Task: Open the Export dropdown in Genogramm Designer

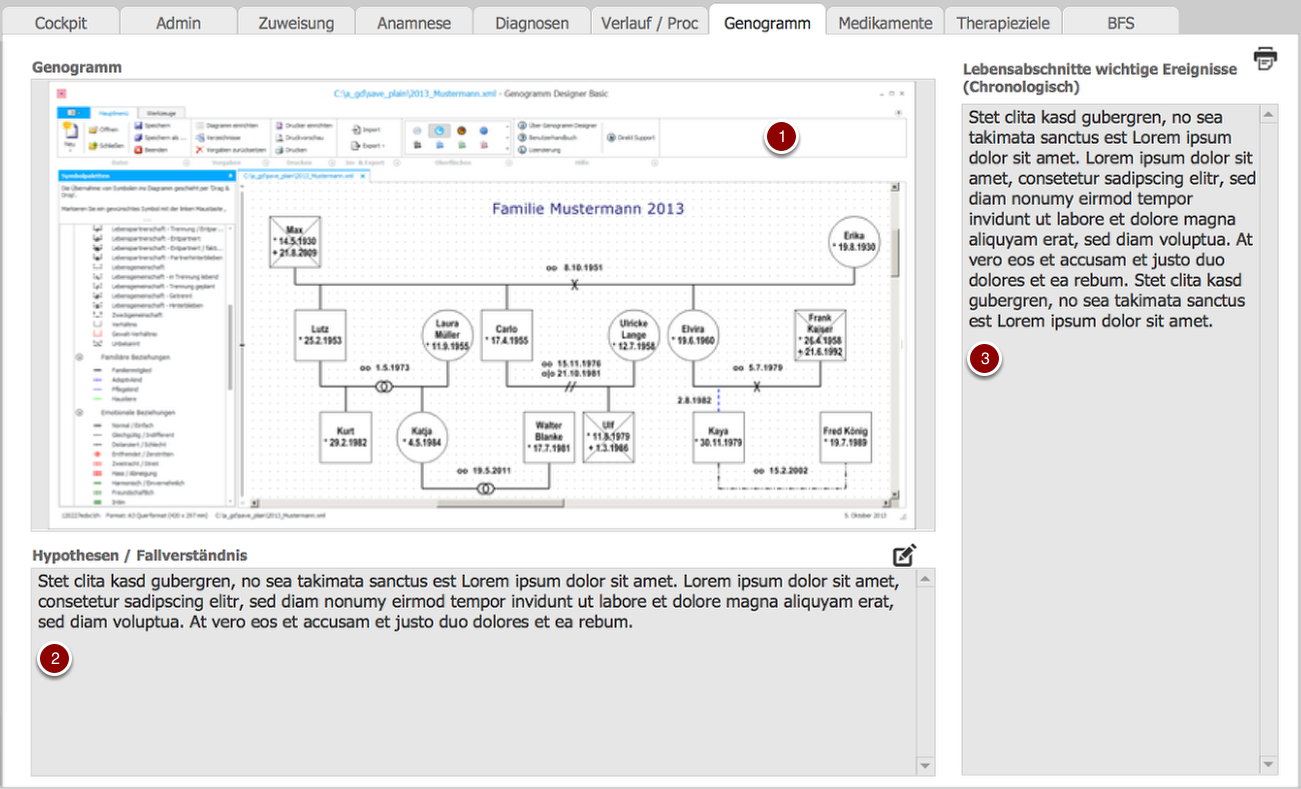Action: pyautogui.click(x=367, y=146)
